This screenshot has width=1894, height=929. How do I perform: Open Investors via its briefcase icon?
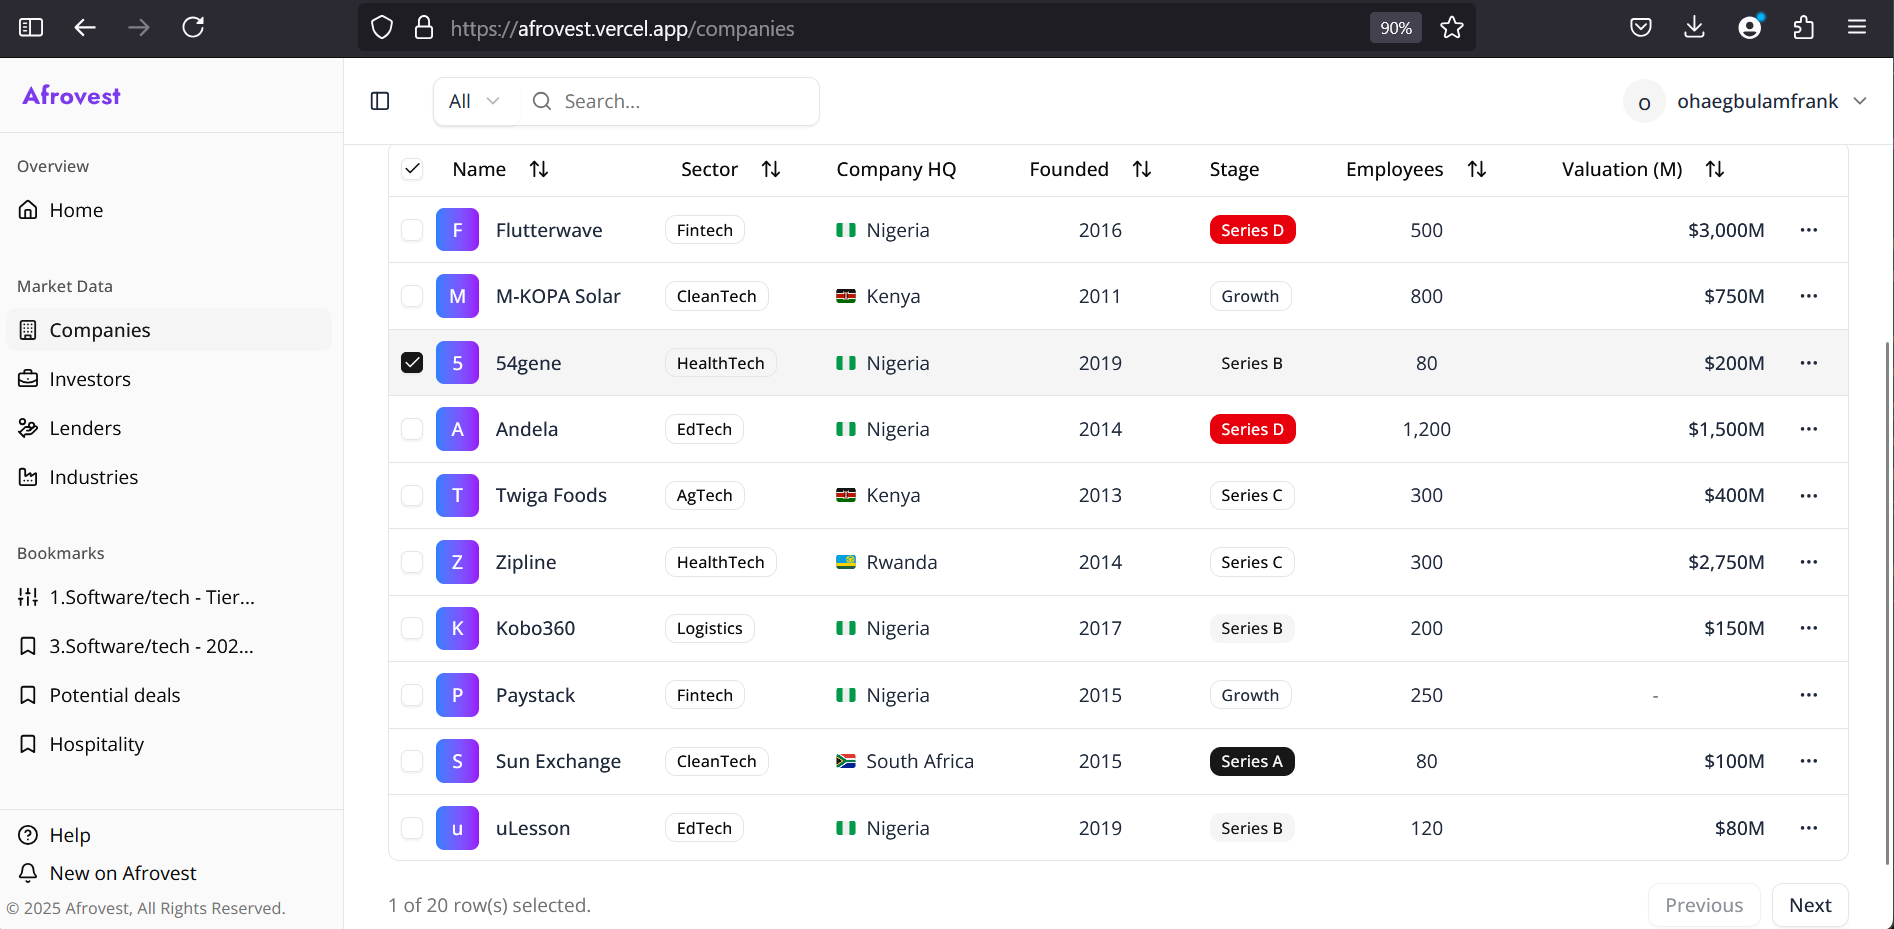click(x=28, y=379)
